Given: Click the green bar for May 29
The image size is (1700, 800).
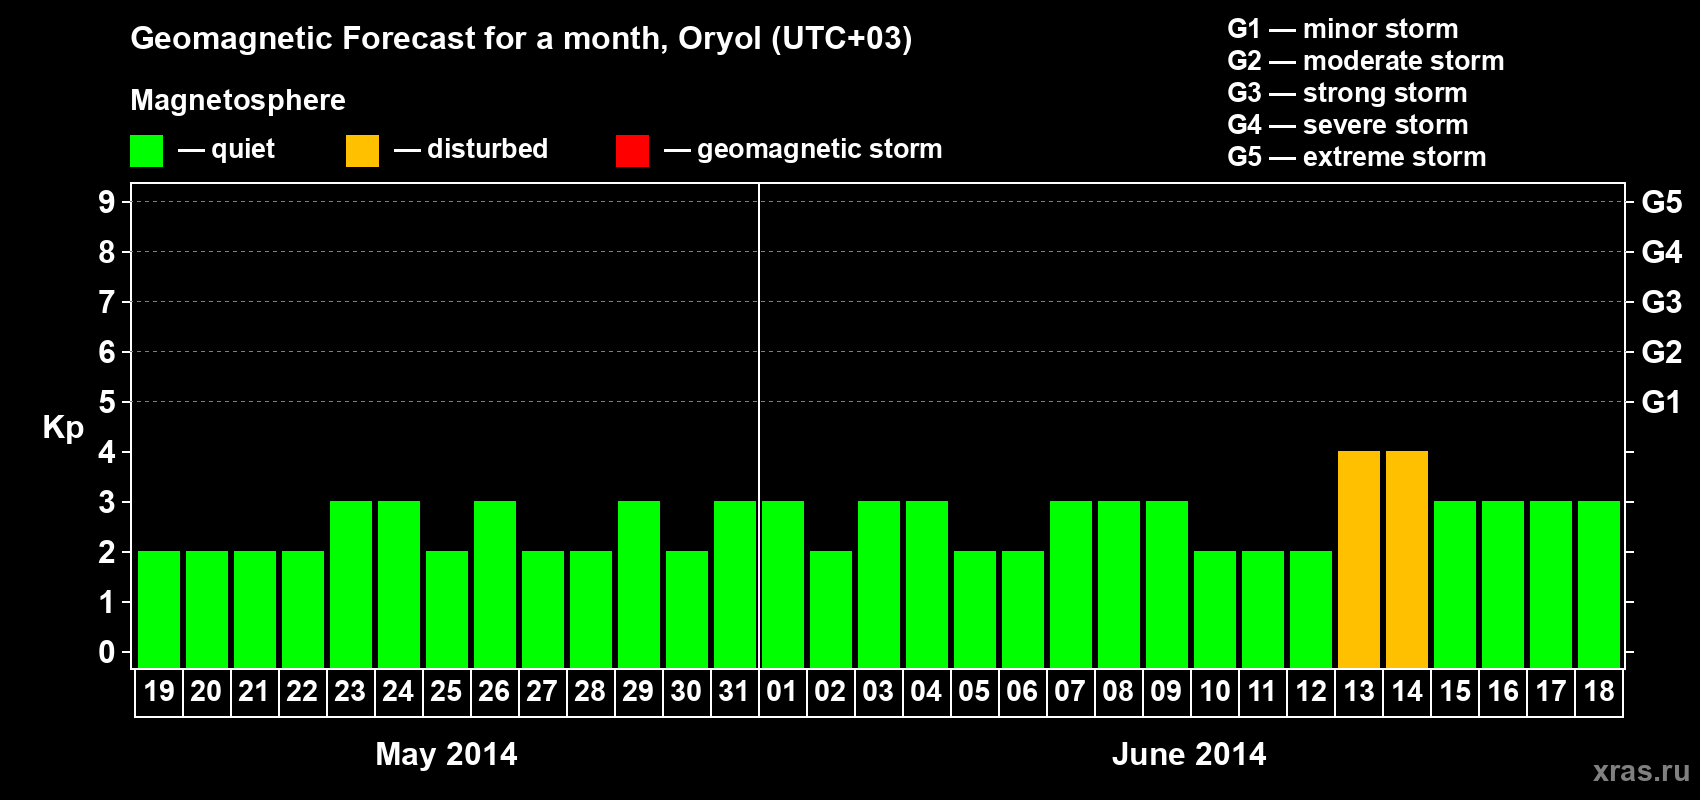Looking at the screenshot, I should pyautogui.click(x=639, y=585).
